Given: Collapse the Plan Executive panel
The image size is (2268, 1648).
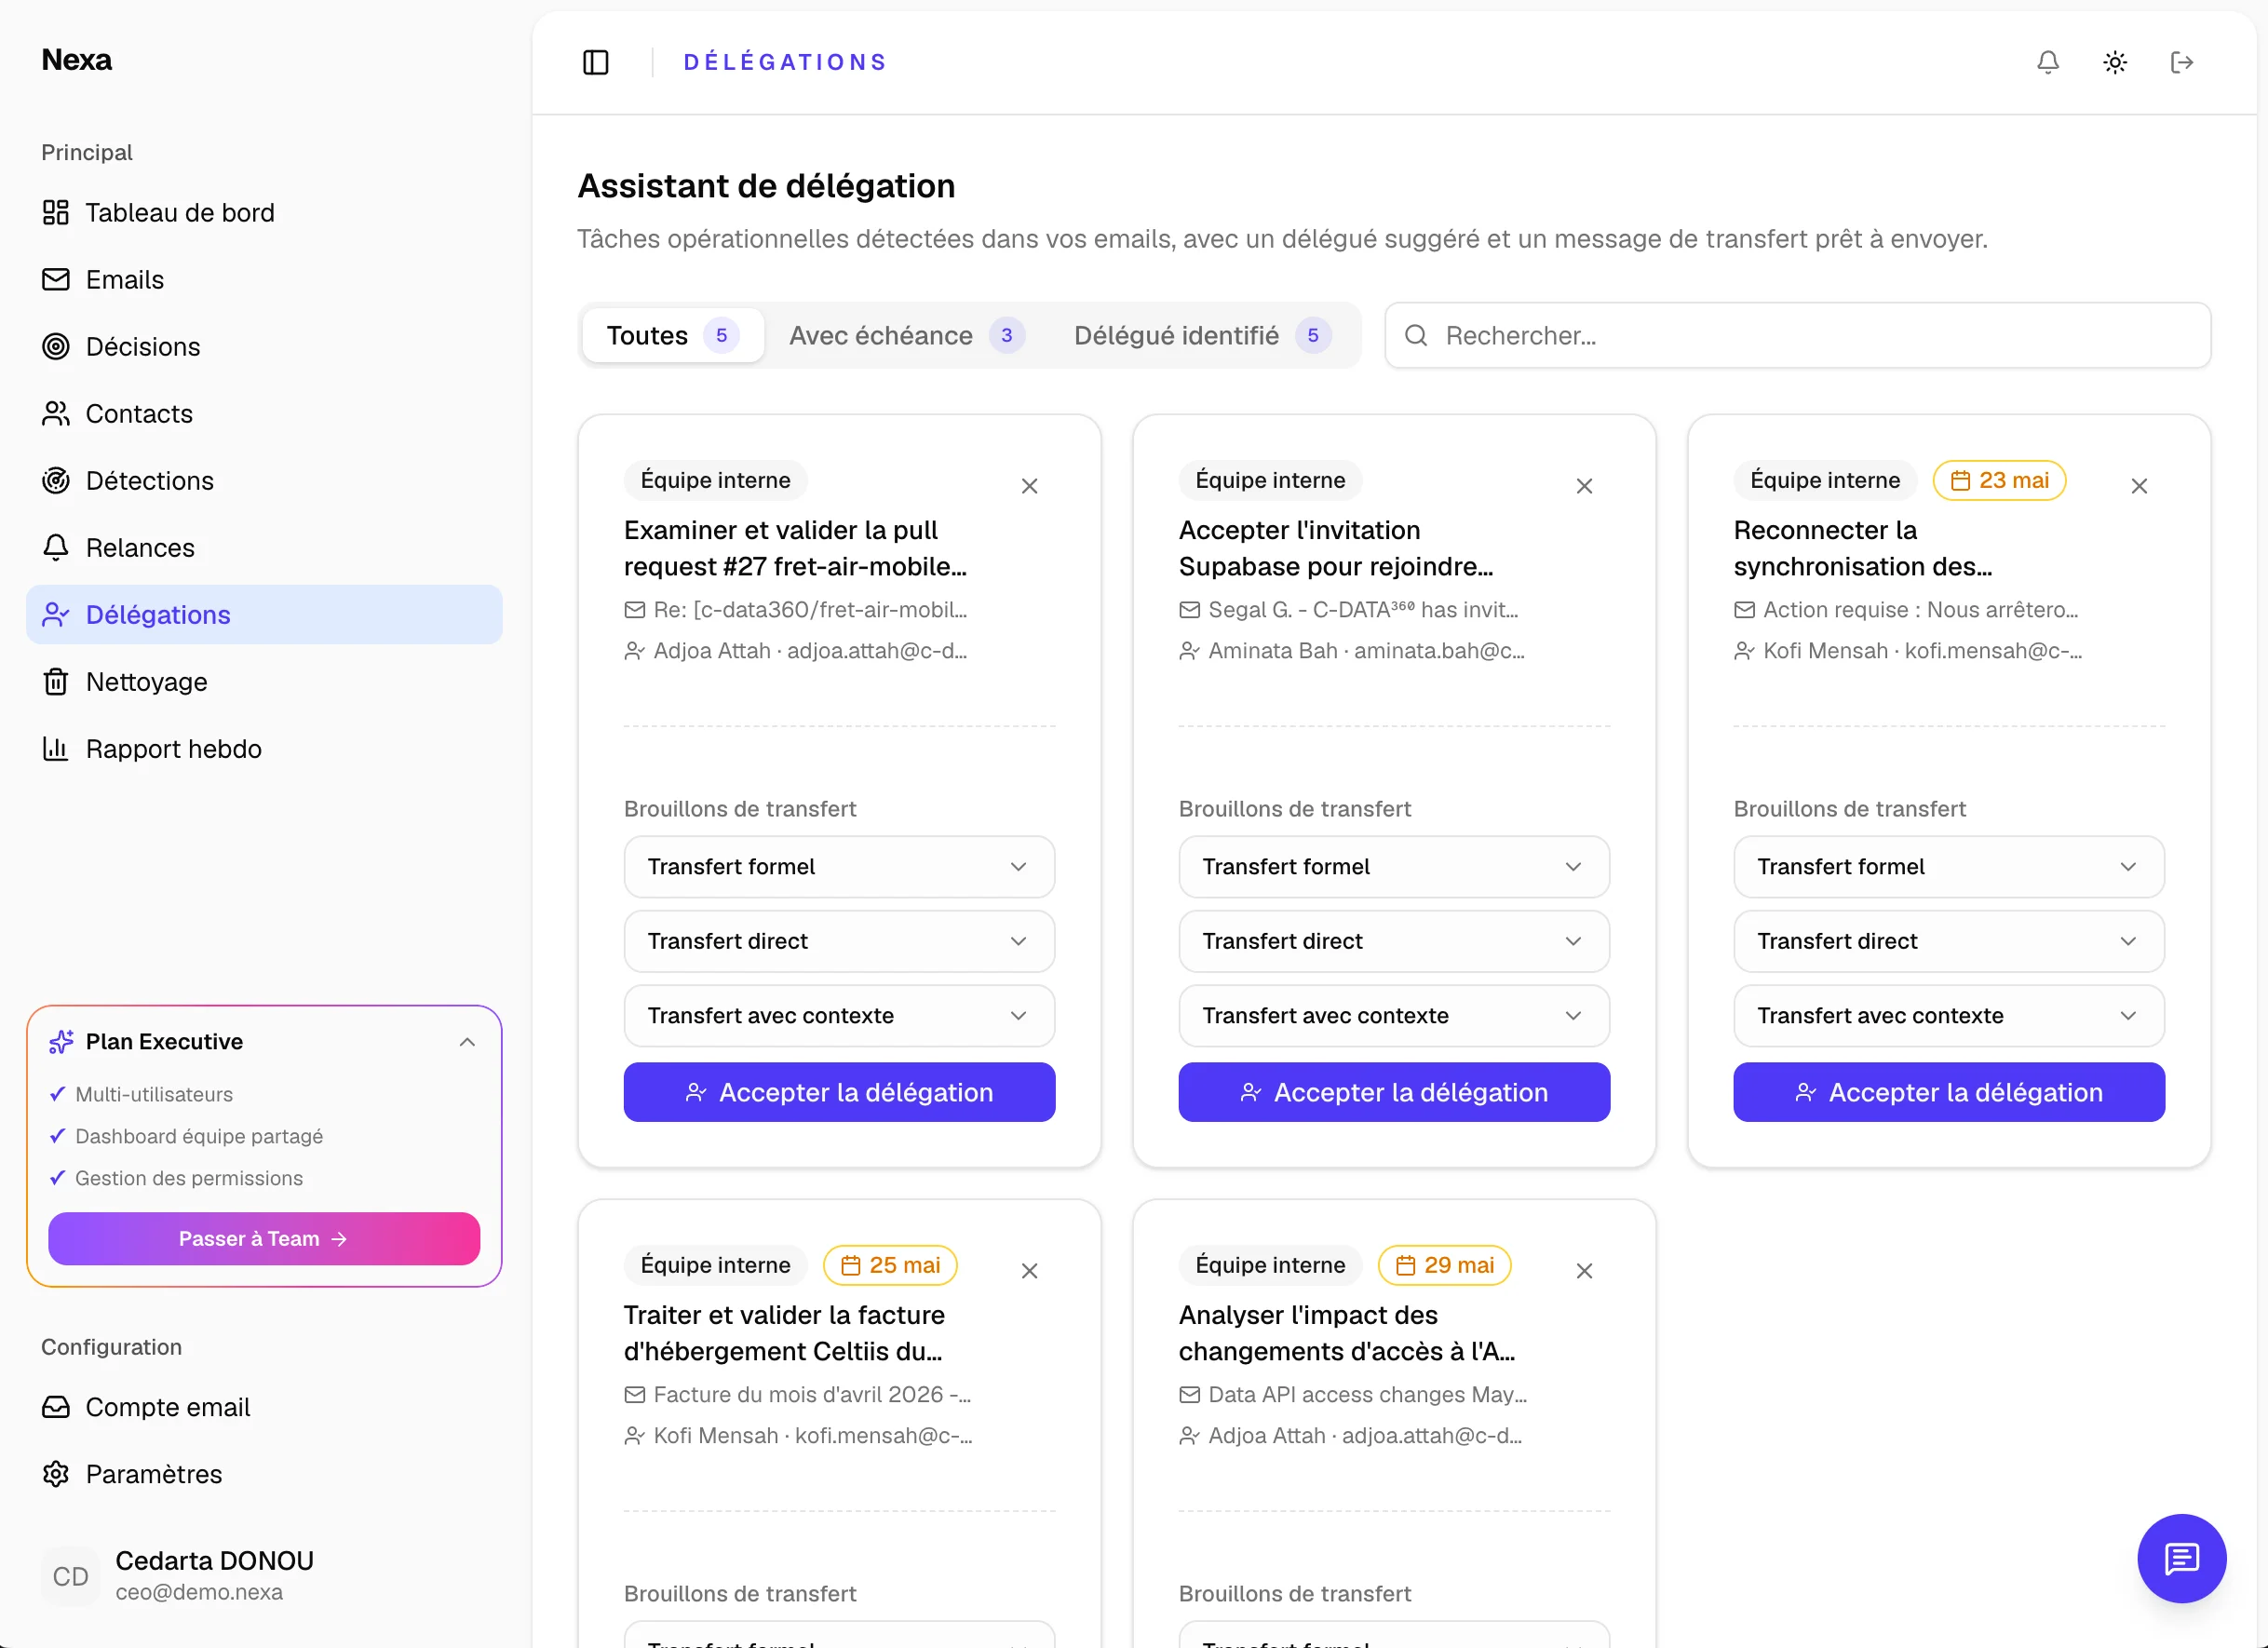Looking at the screenshot, I should pos(467,1042).
